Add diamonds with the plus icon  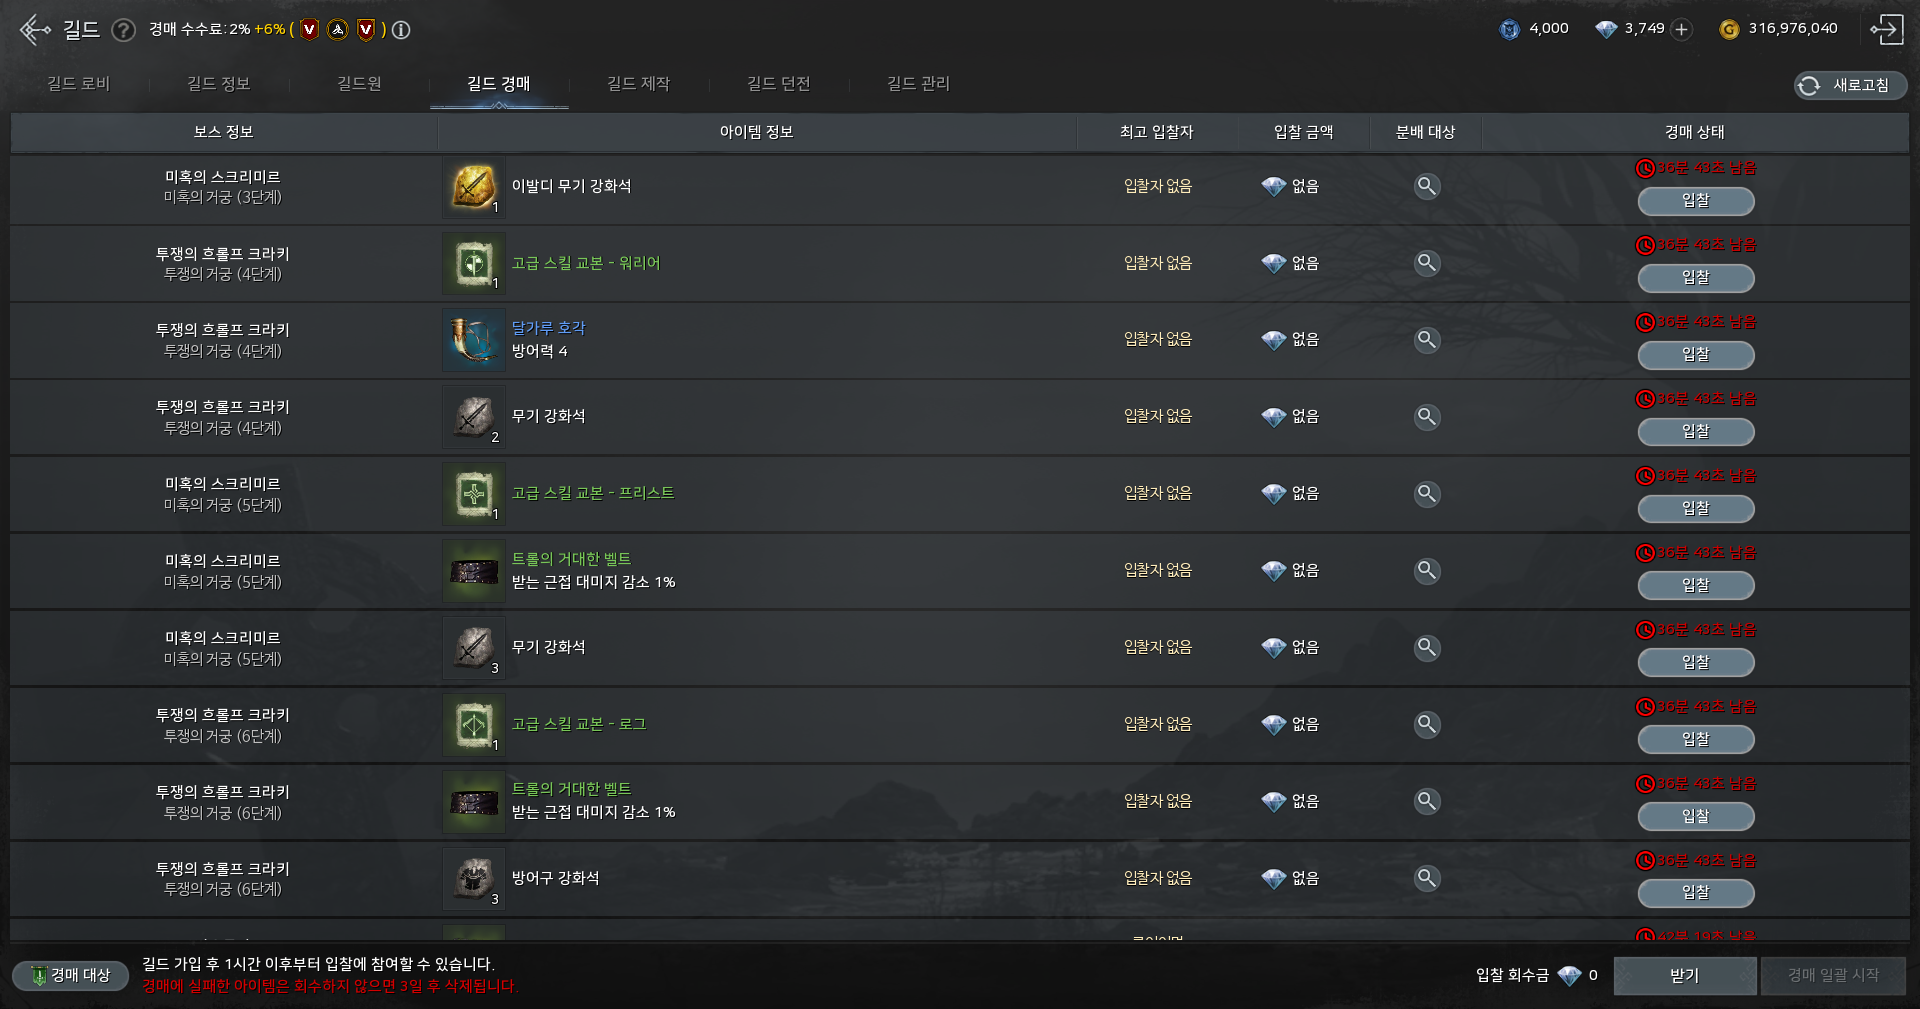[x=1682, y=29]
